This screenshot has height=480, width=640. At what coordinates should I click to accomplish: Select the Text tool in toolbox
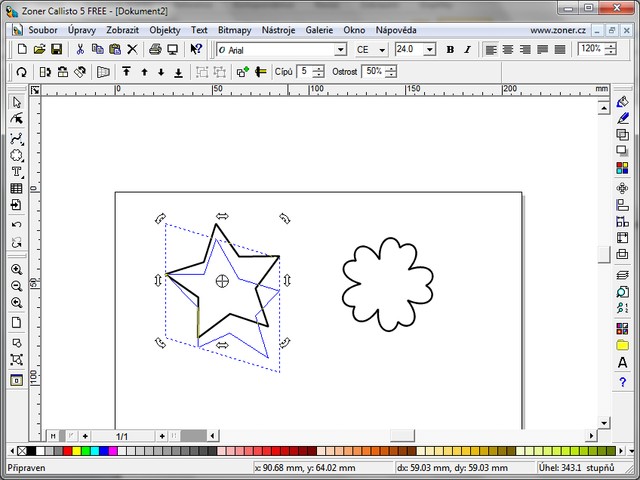tap(16, 172)
